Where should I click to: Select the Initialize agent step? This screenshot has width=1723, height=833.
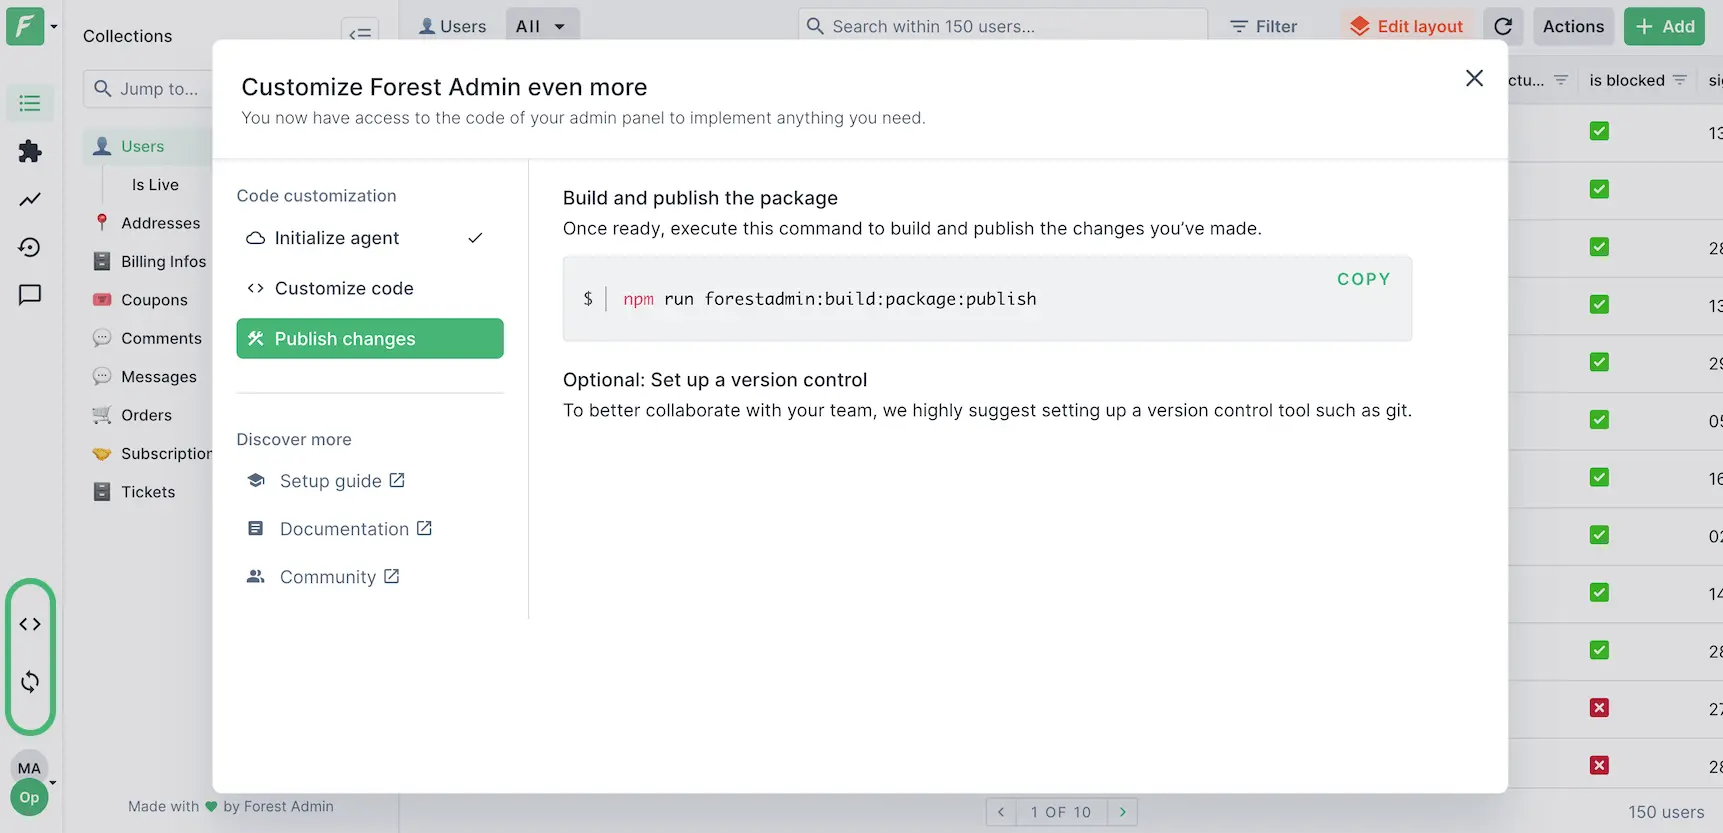click(370, 238)
